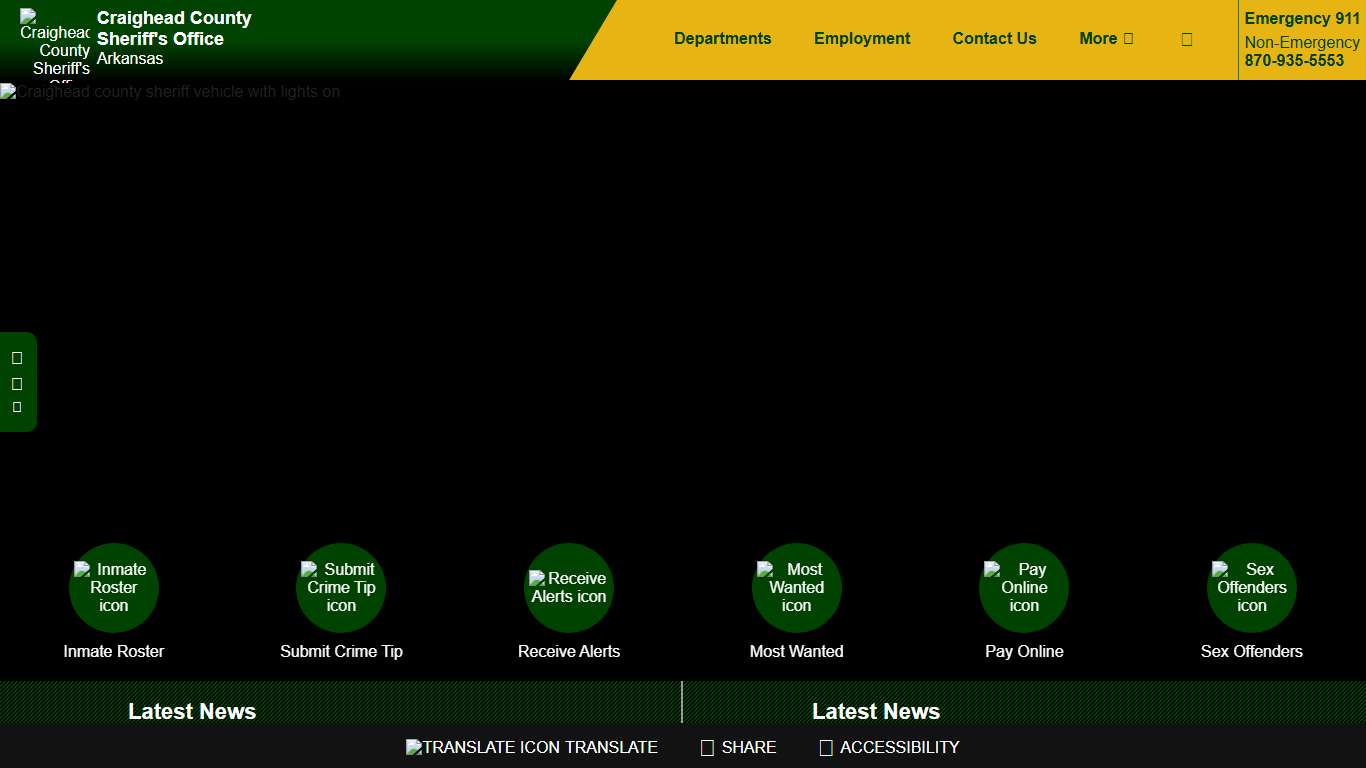Click the Pay Online circular icon
Screen dimensions: 1366x768
1024,588
